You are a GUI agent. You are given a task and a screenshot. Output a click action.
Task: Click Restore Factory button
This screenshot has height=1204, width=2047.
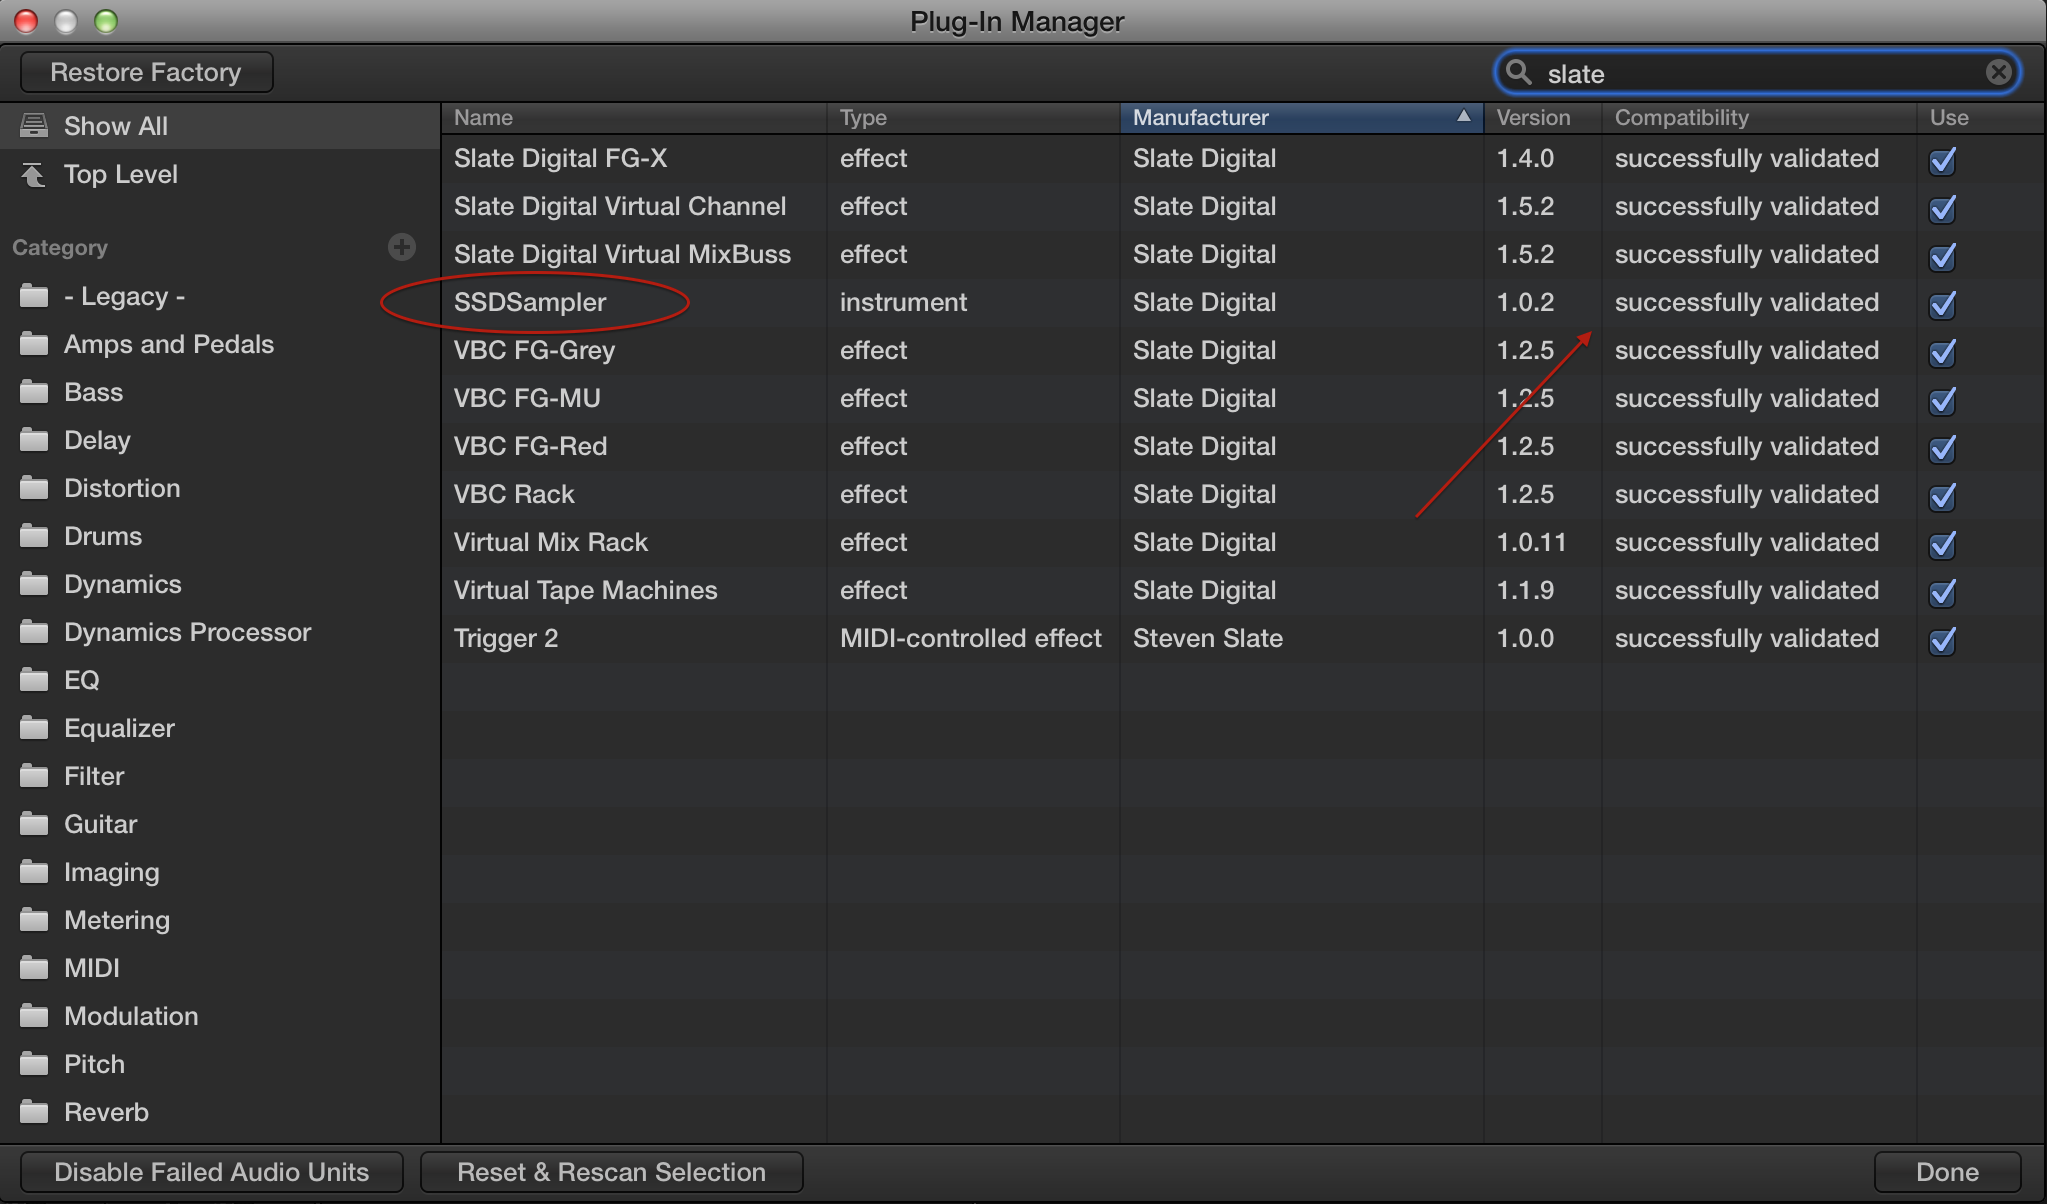(146, 72)
